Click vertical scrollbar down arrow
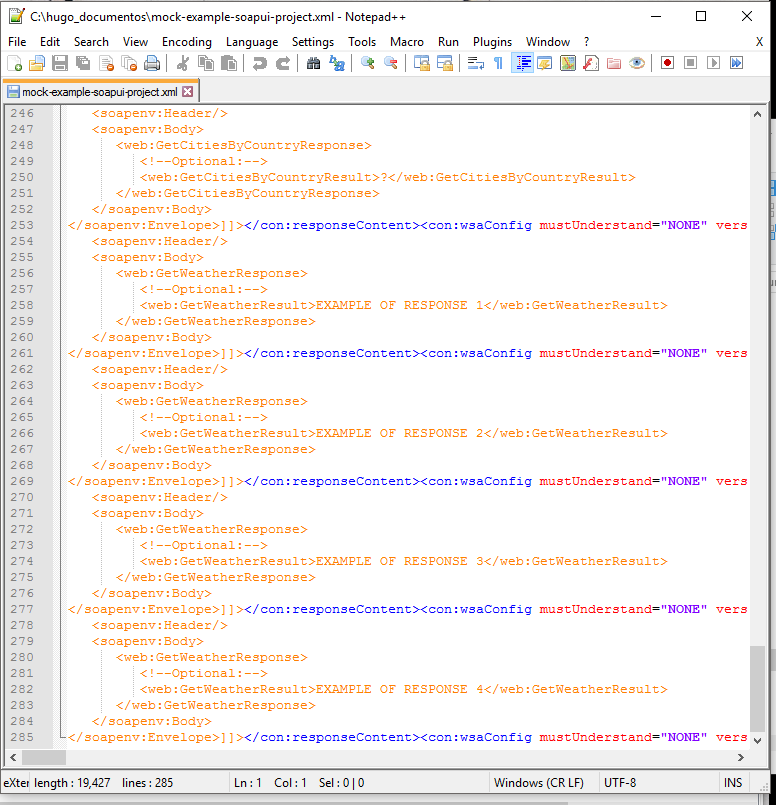776x805 pixels. (x=758, y=740)
